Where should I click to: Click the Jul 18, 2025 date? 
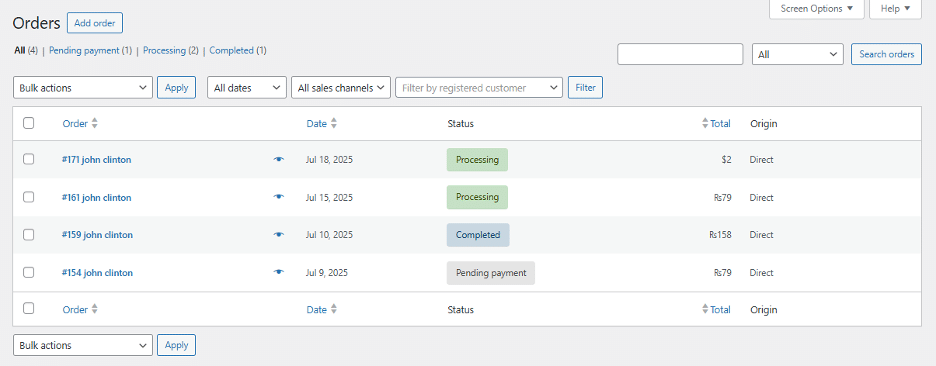pyautogui.click(x=330, y=159)
